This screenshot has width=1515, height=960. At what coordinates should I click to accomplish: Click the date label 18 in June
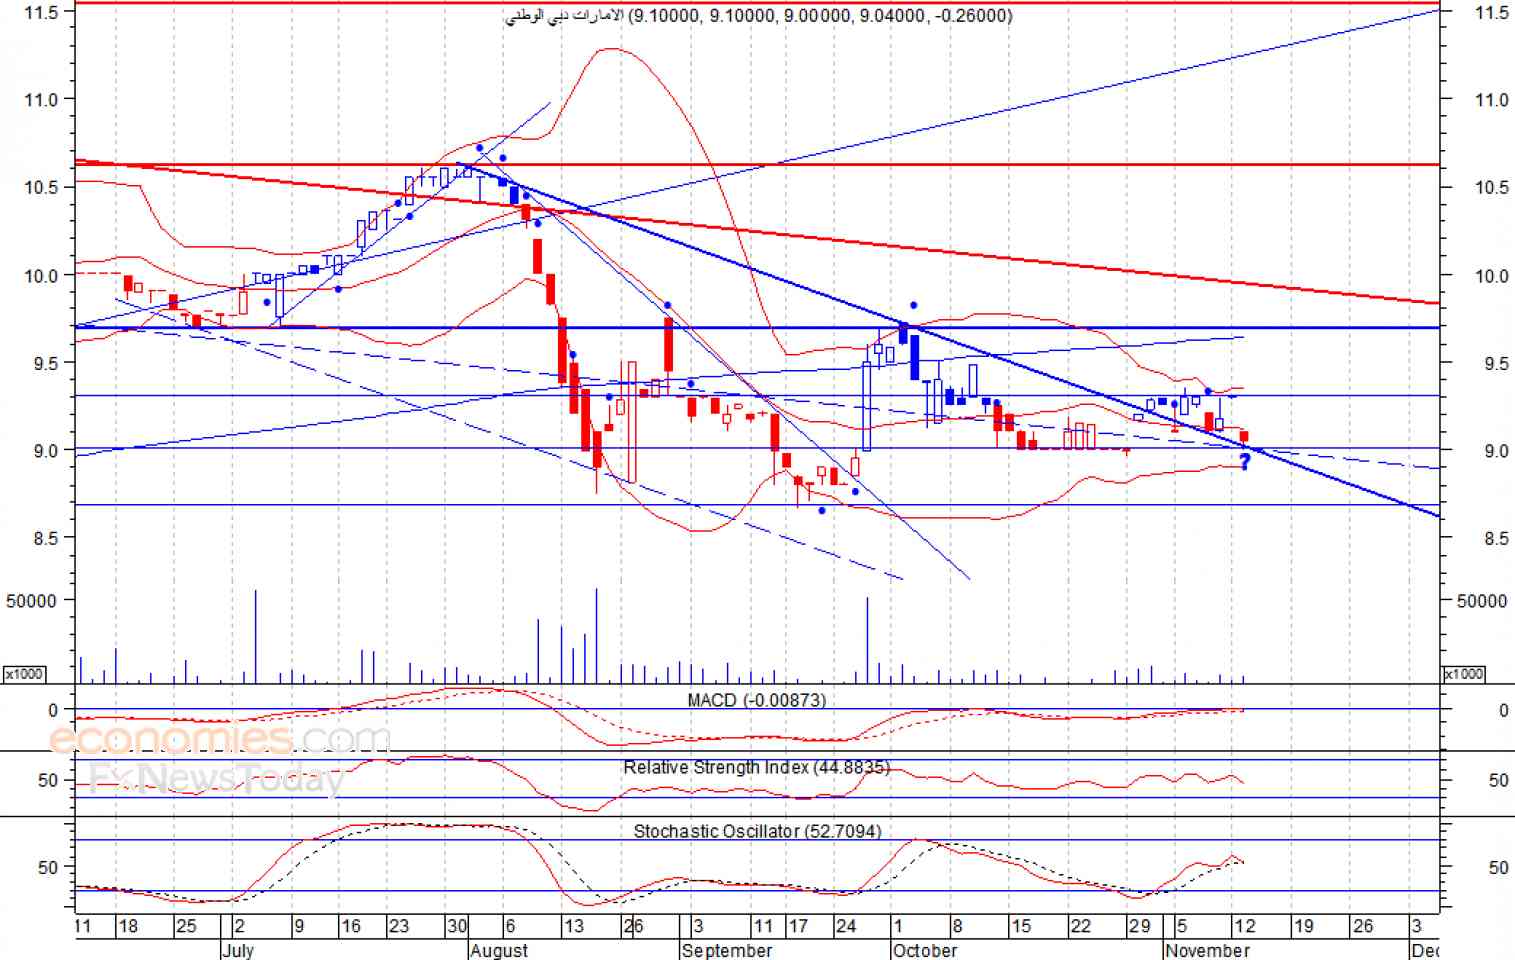(128, 926)
